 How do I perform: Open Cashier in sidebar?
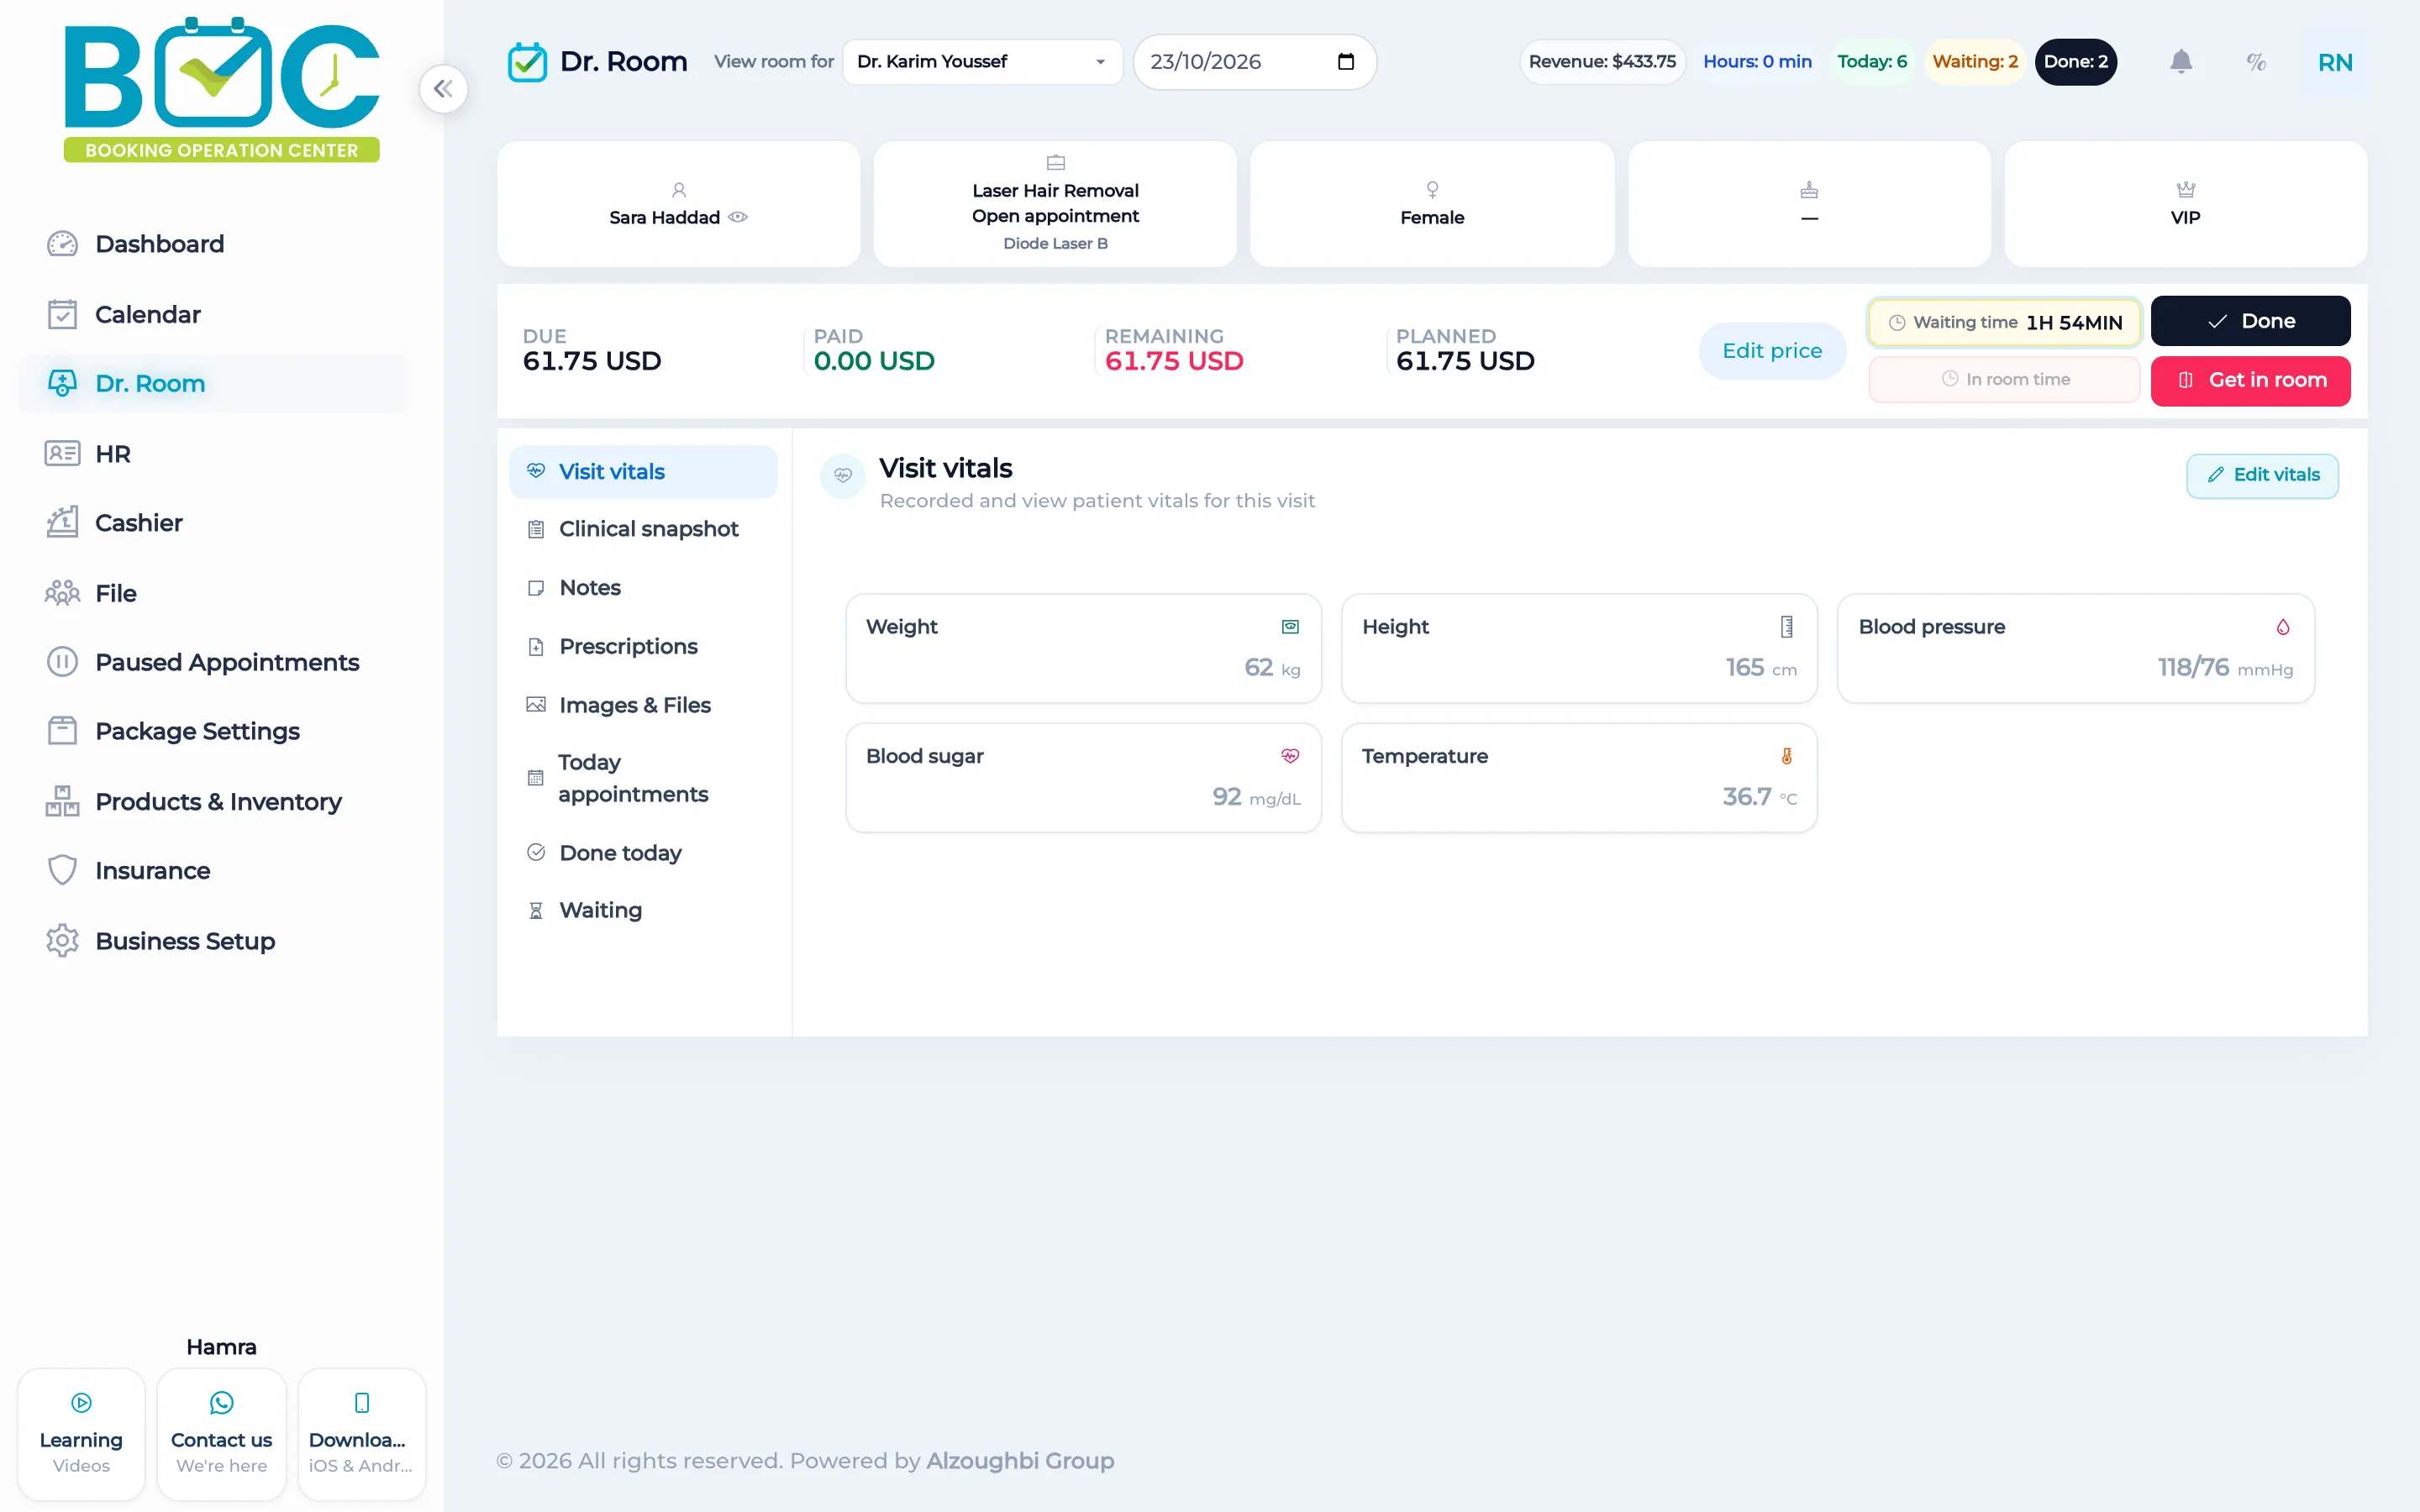pos(213,523)
